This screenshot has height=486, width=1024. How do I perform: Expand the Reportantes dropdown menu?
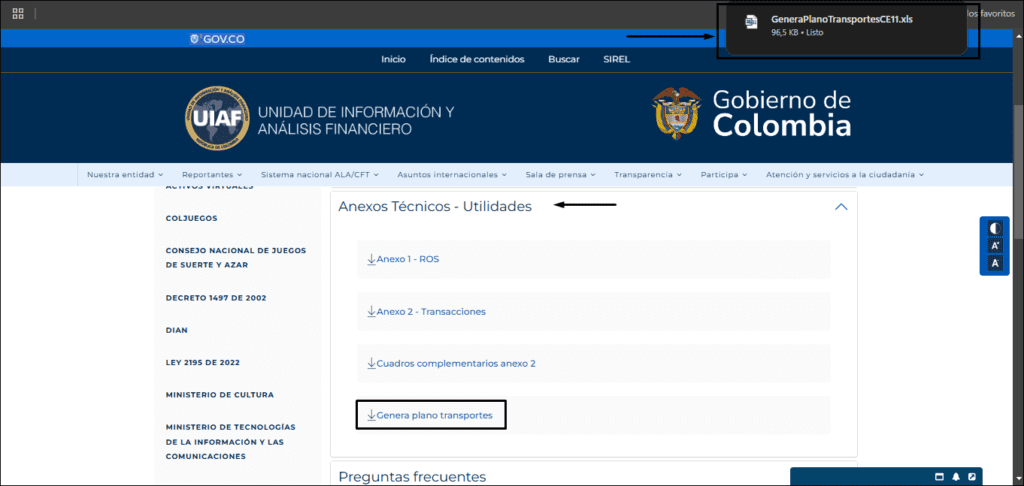tap(212, 175)
